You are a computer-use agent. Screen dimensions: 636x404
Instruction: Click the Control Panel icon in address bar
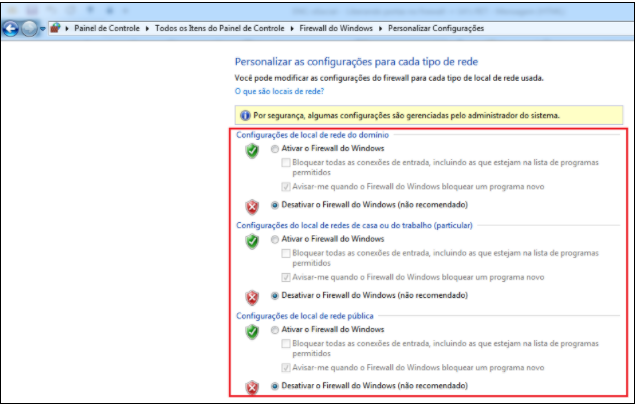point(55,28)
